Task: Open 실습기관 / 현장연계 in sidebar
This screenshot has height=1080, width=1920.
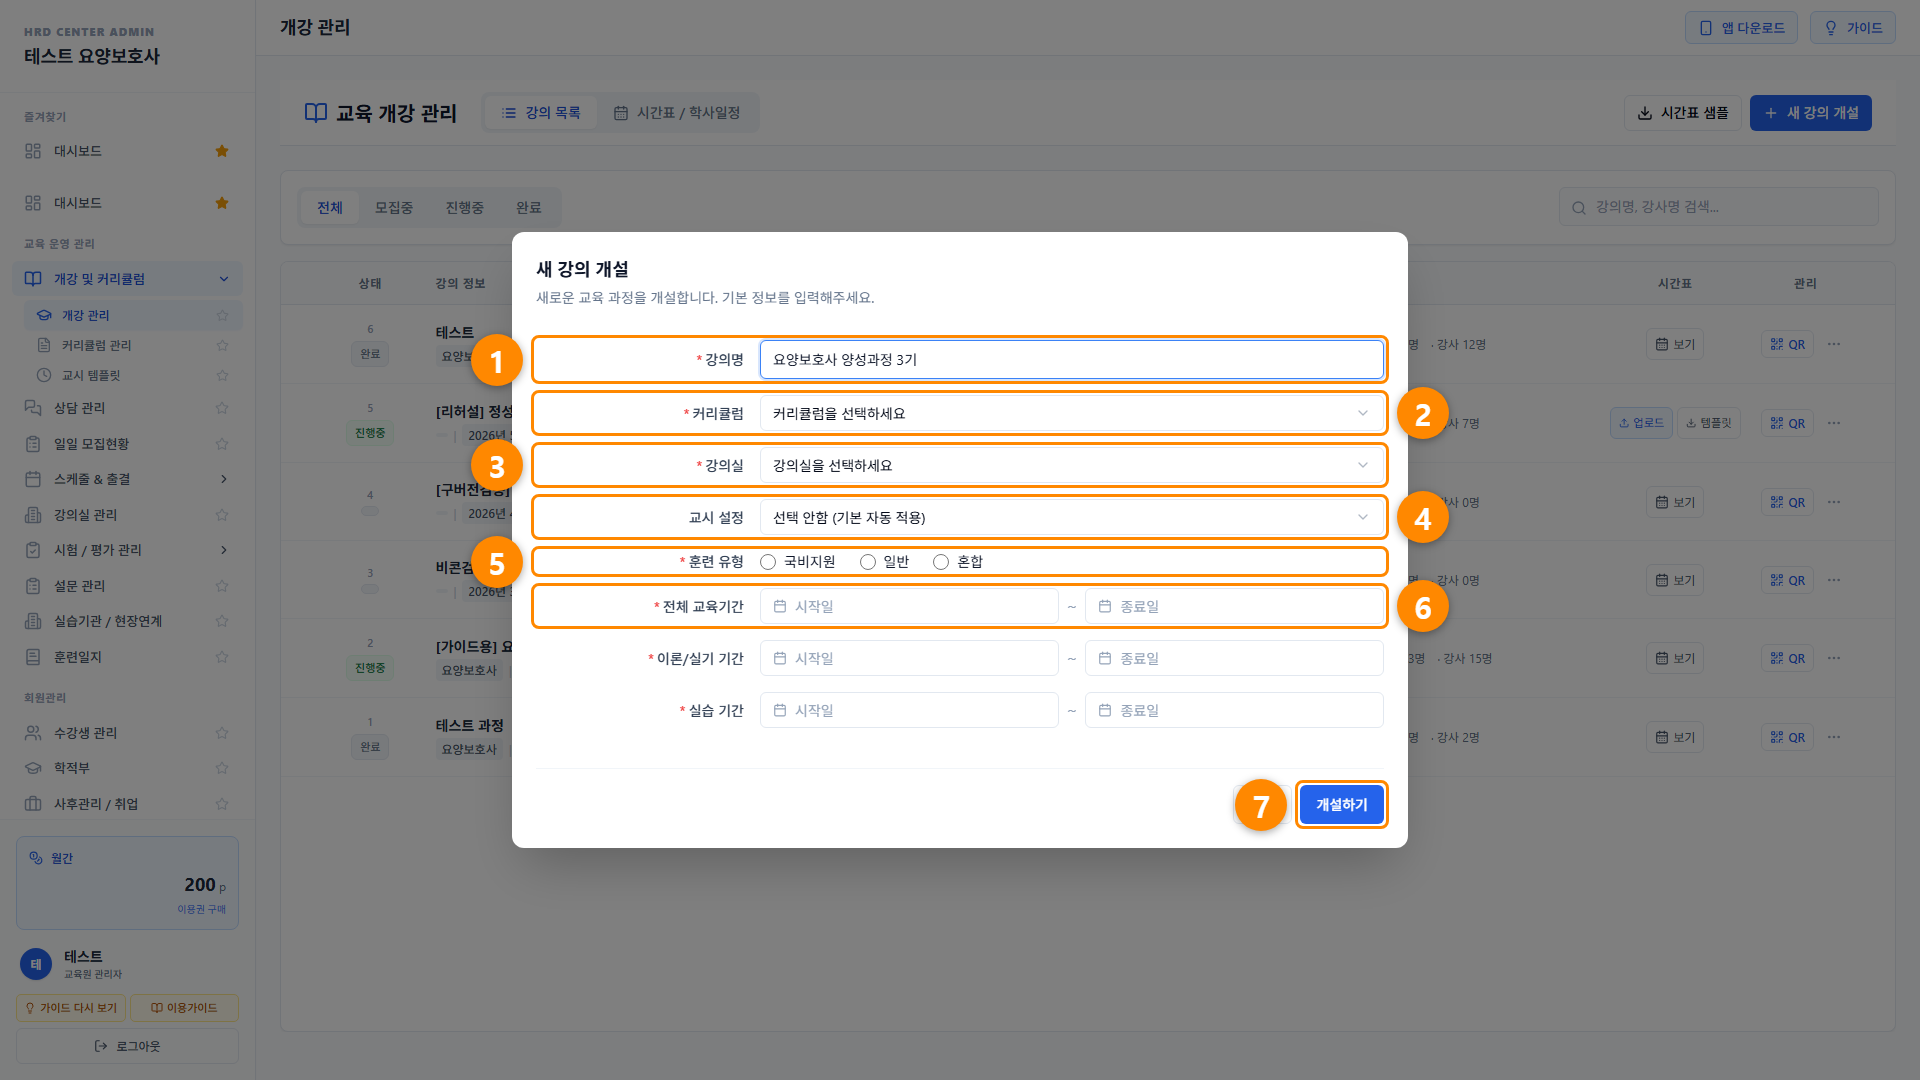Action: pyautogui.click(x=108, y=621)
